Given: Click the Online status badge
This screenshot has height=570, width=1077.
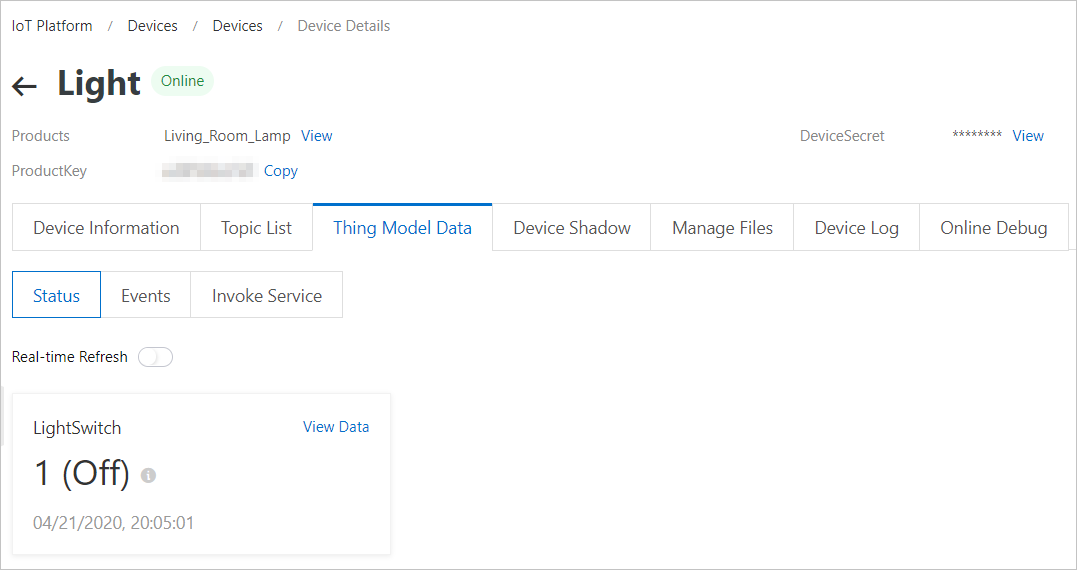Looking at the screenshot, I should [182, 82].
